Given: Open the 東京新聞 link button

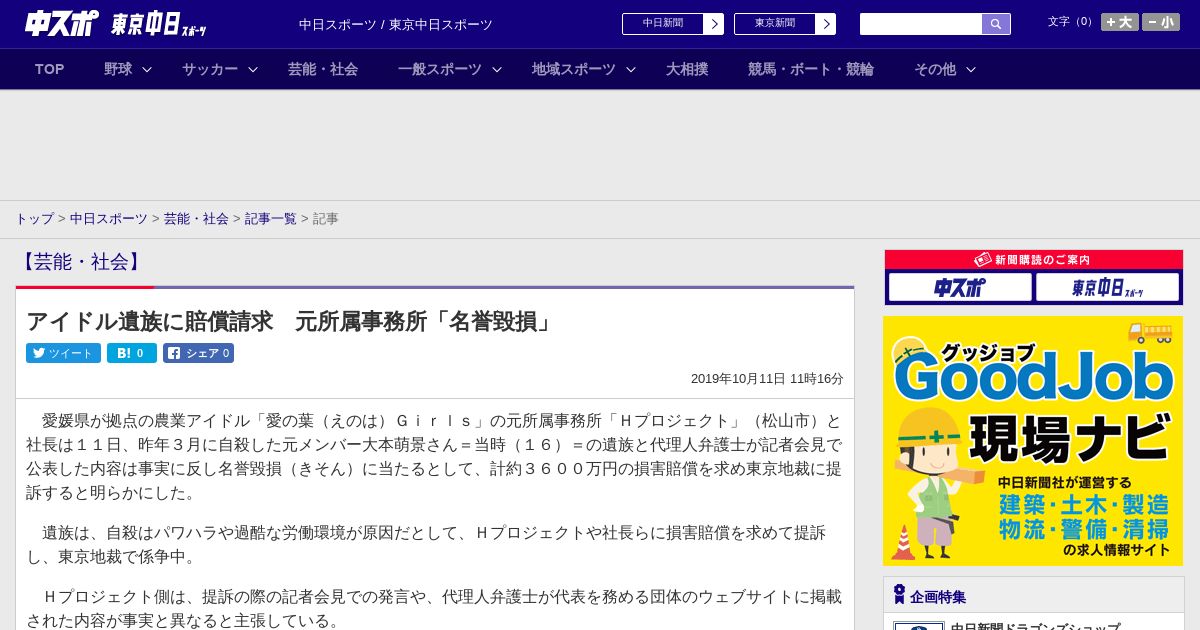Looking at the screenshot, I should coord(774,24).
